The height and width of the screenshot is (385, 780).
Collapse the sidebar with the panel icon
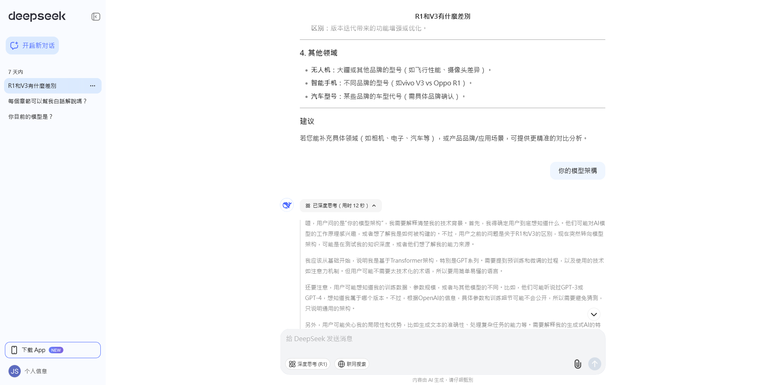click(x=96, y=16)
